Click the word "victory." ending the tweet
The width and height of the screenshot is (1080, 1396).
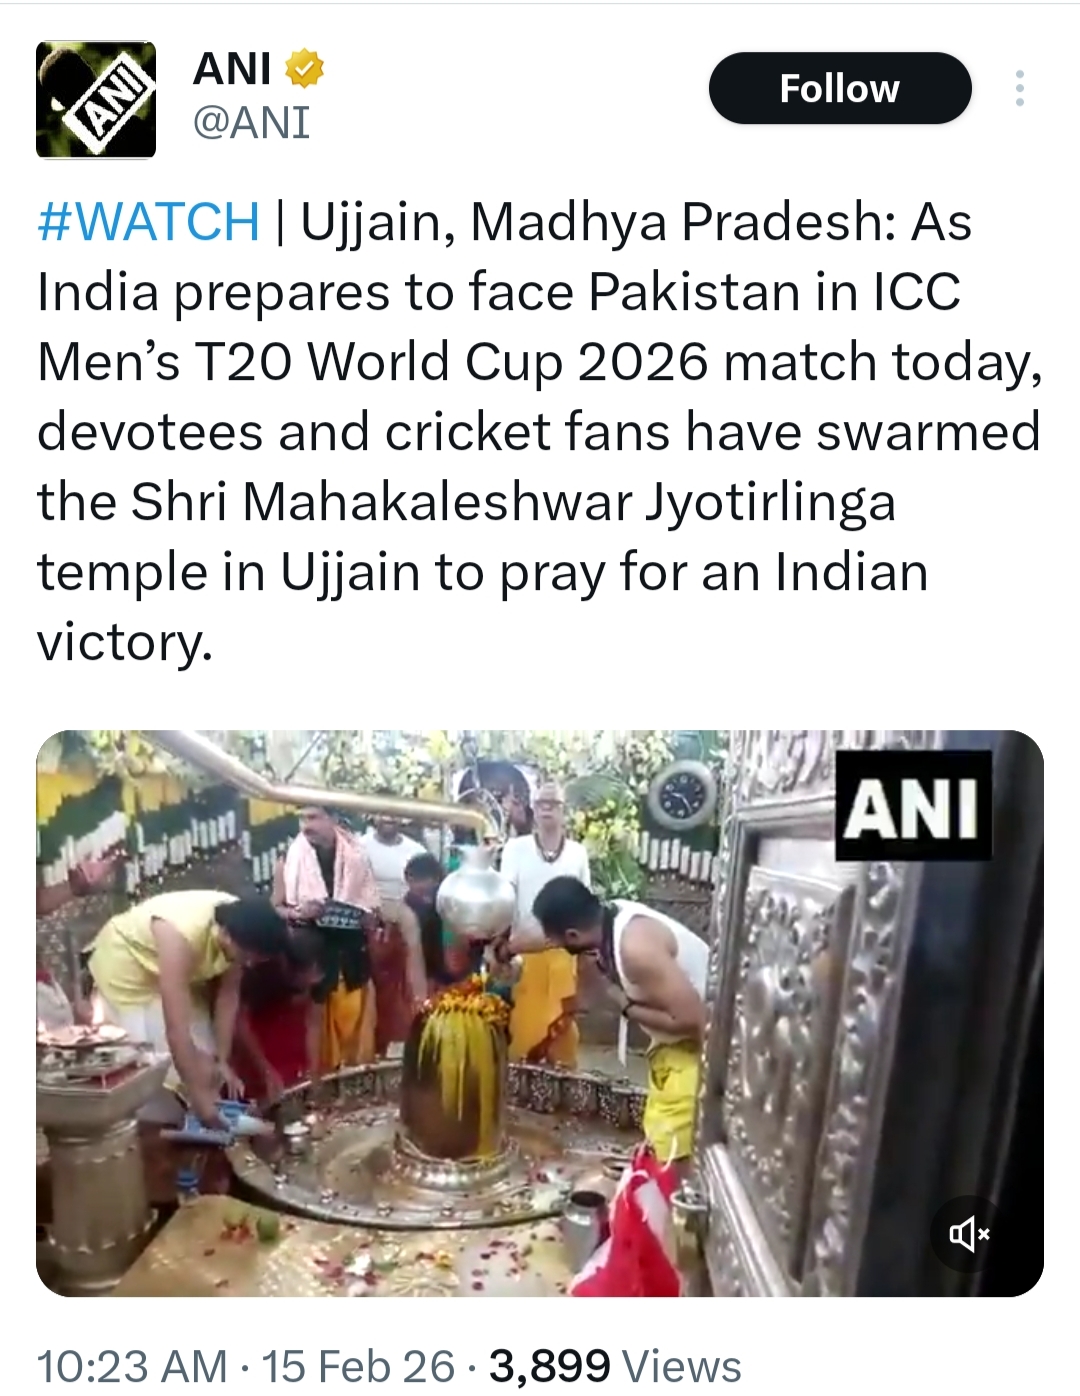[x=125, y=642]
